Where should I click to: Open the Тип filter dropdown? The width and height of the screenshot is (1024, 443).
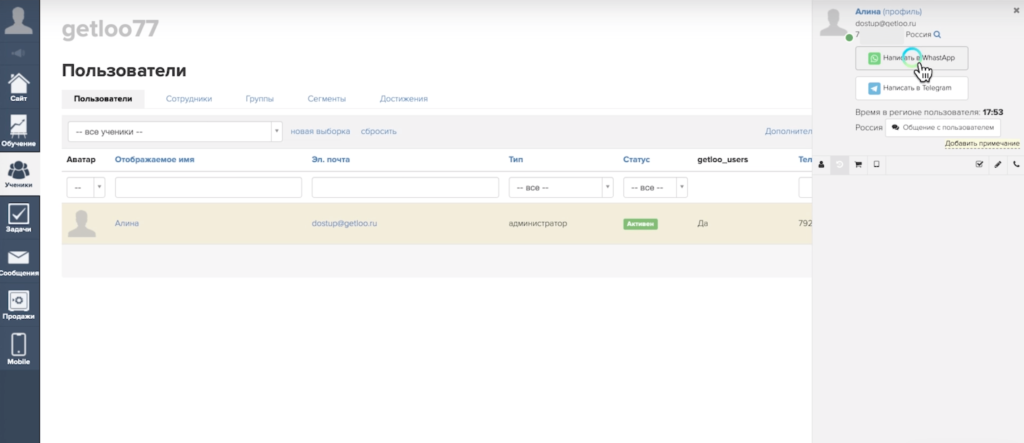point(607,187)
